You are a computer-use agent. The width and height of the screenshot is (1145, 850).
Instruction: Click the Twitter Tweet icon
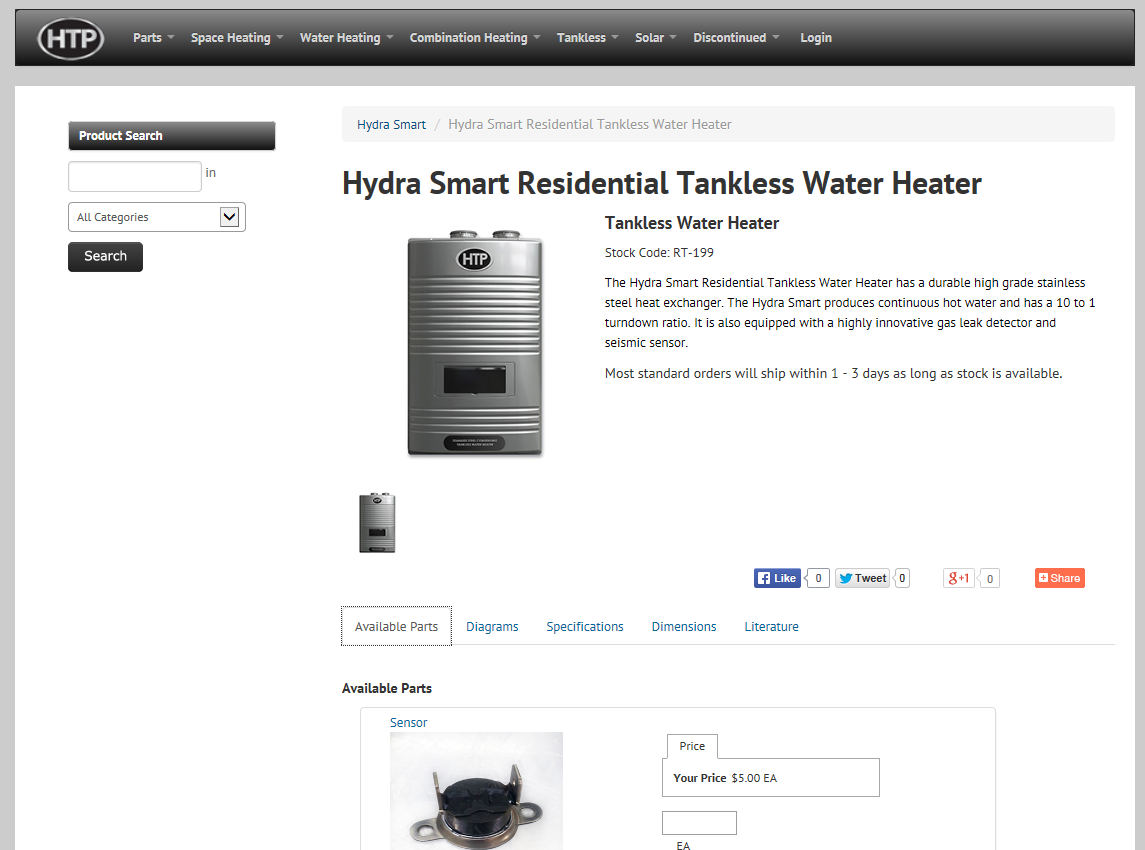(x=861, y=578)
